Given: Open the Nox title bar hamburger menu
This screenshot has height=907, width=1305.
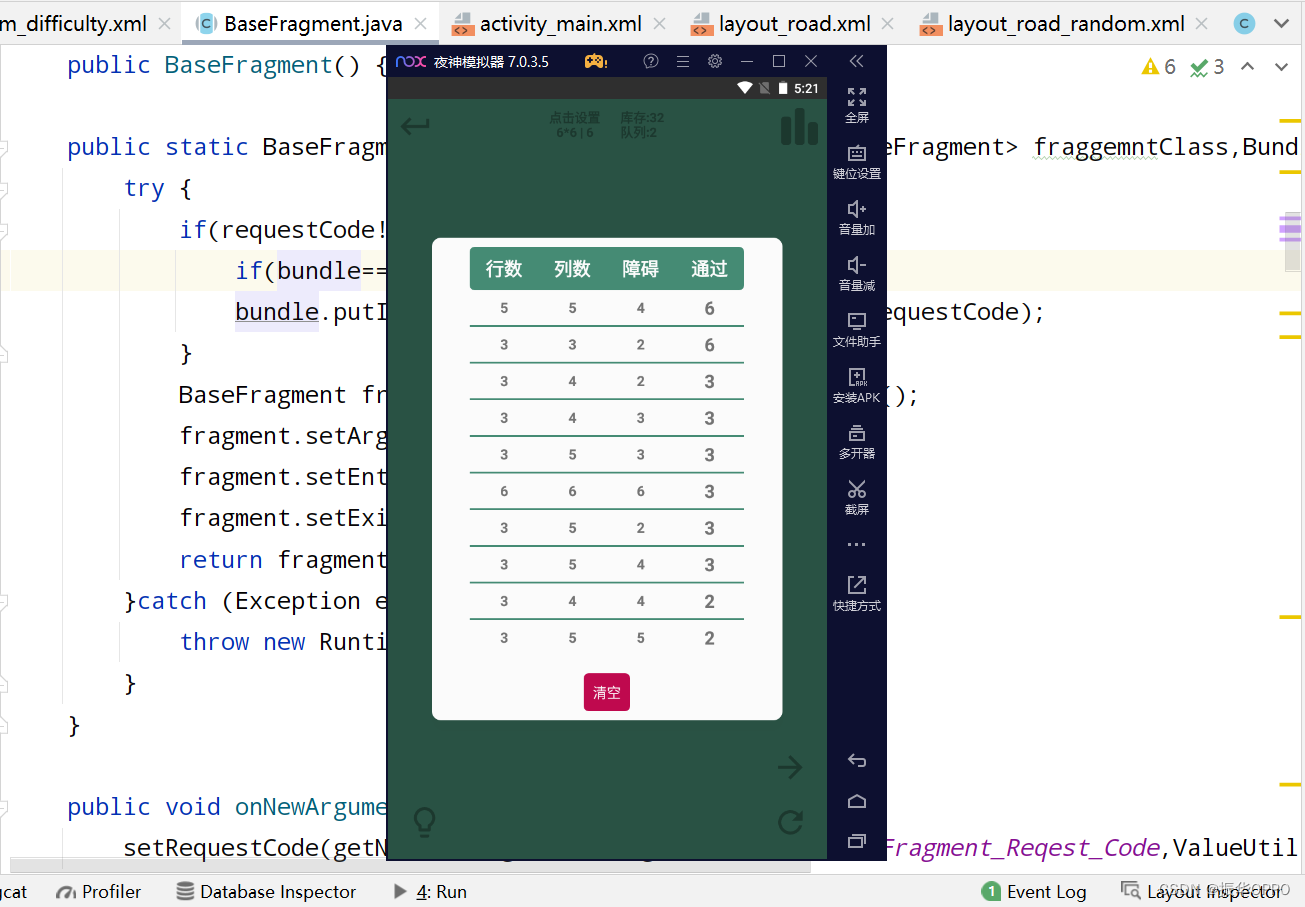Looking at the screenshot, I should pyautogui.click(x=683, y=61).
